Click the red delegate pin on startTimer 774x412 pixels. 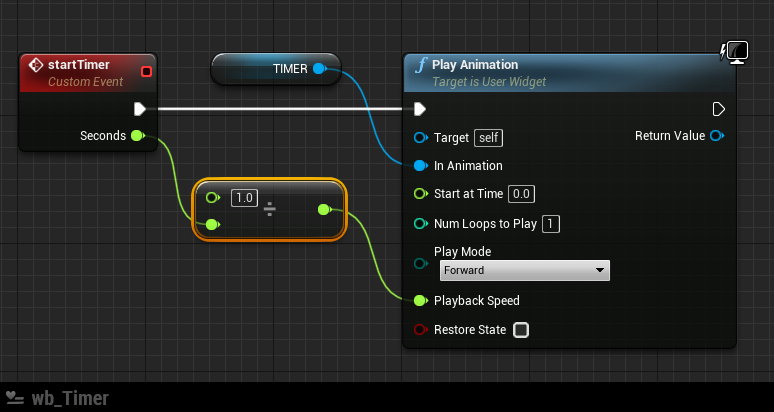pos(146,72)
